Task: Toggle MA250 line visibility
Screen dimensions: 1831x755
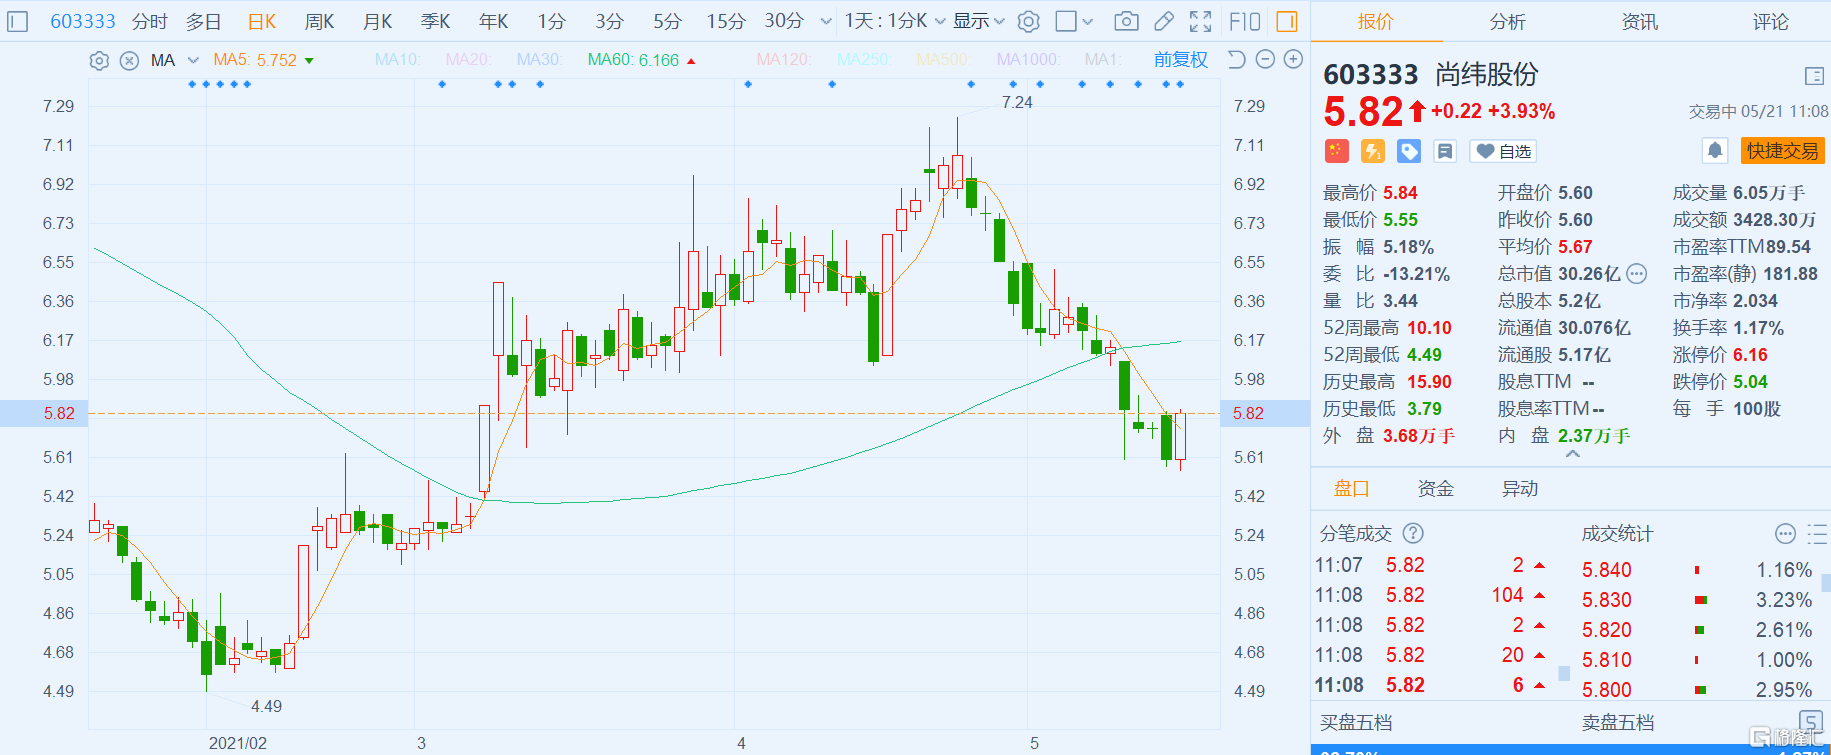Action: click(x=864, y=60)
